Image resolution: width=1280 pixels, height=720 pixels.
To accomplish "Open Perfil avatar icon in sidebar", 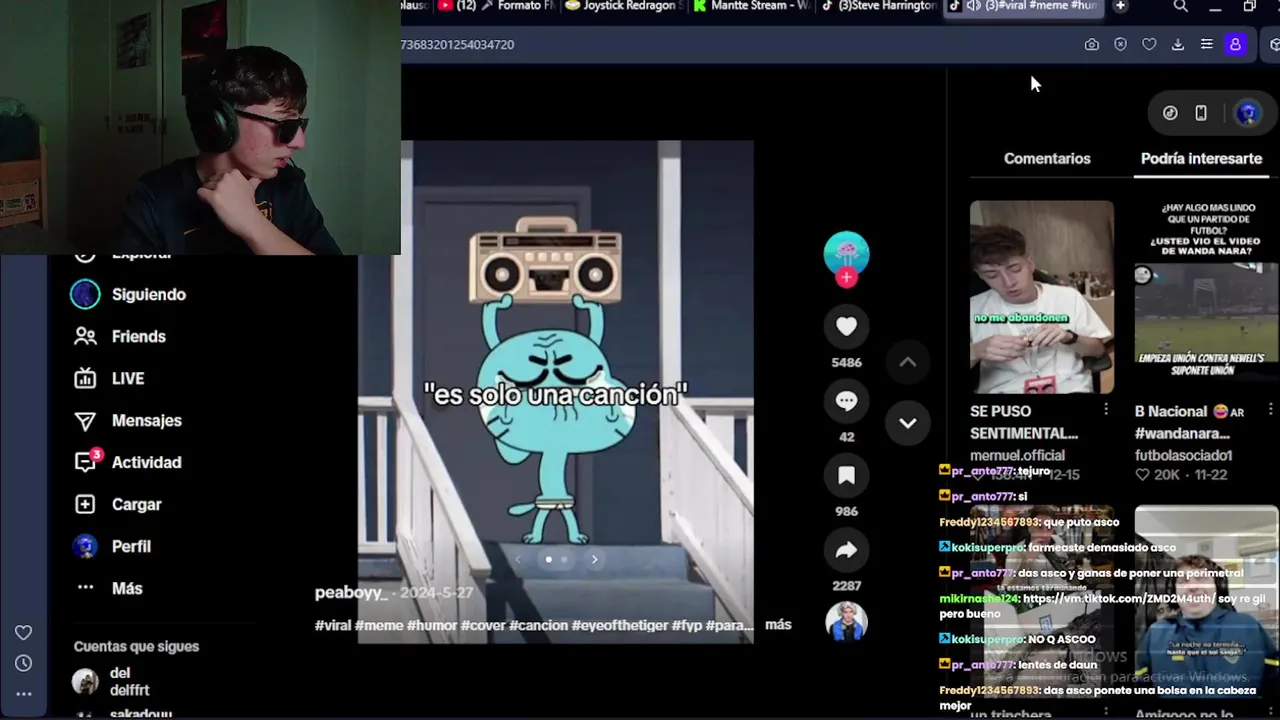I will [85, 546].
